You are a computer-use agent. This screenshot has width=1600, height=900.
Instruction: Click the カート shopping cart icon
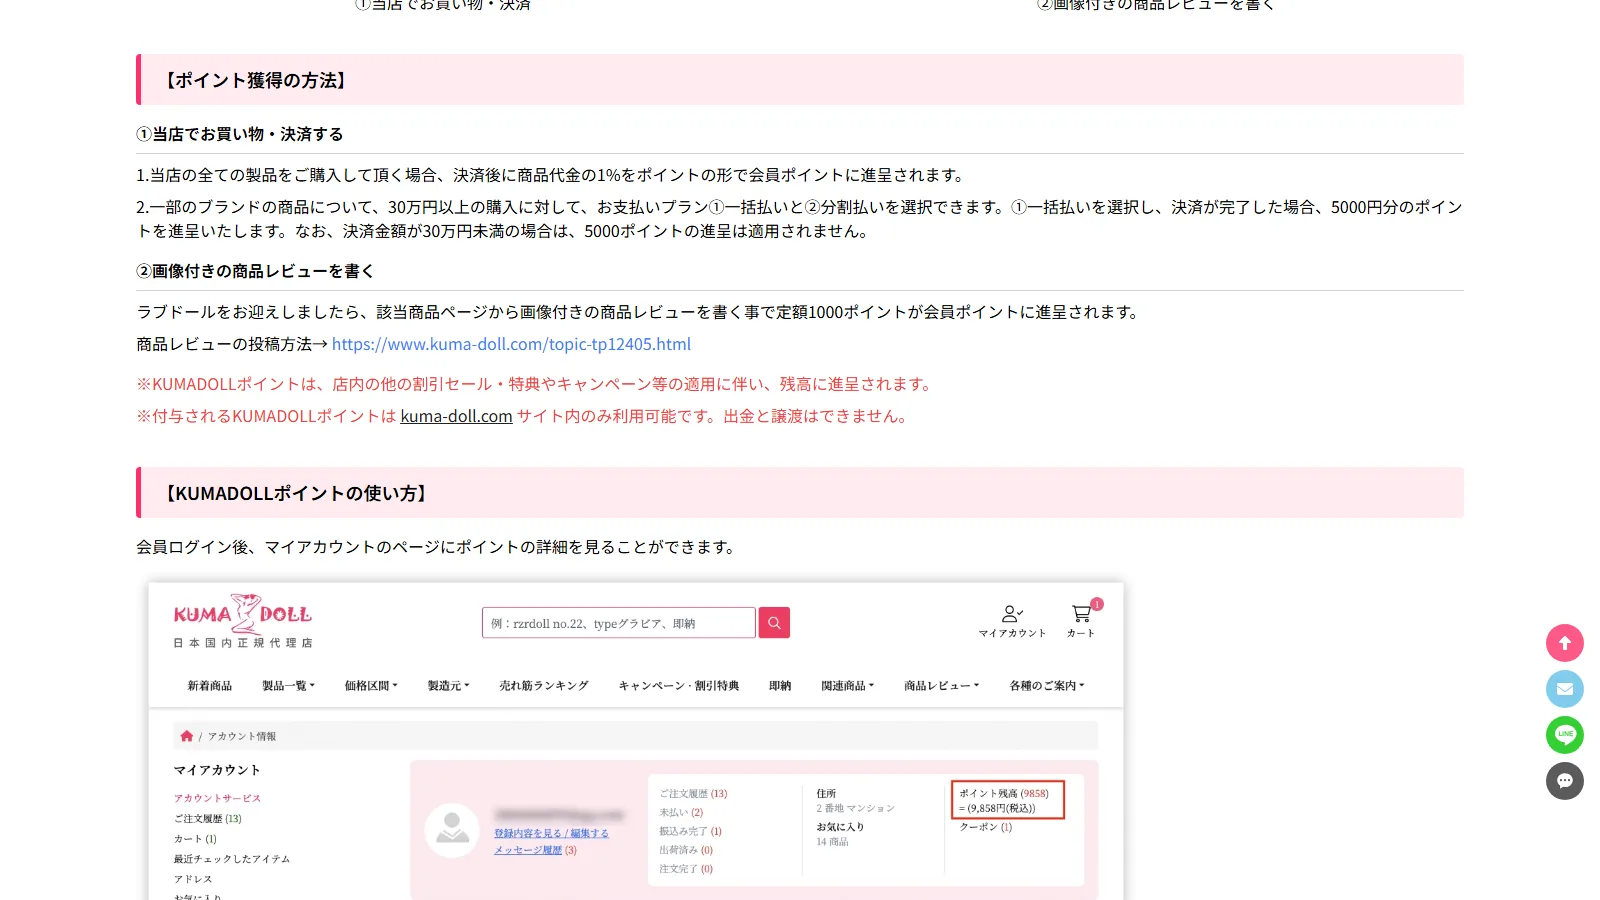point(1081,620)
